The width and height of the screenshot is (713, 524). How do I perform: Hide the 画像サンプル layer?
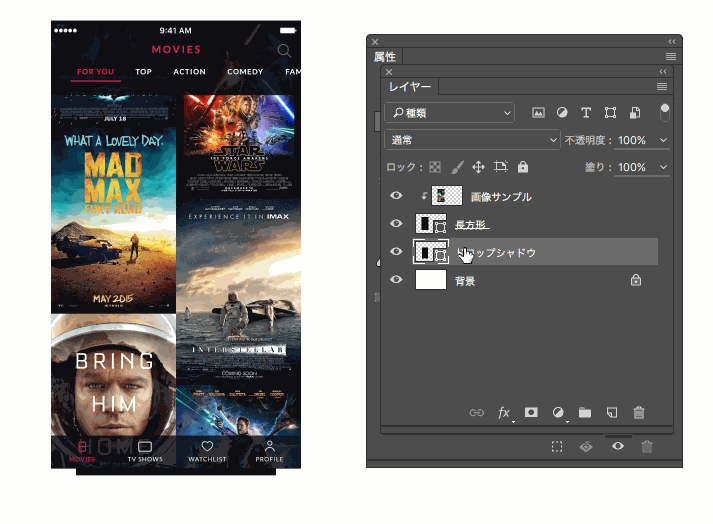tap(396, 196)
